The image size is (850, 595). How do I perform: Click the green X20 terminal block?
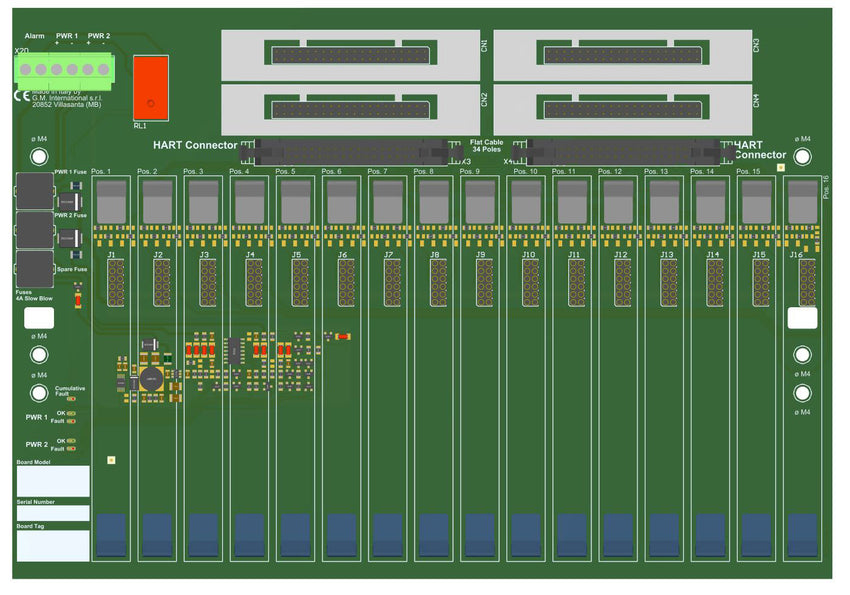[65, 69]
